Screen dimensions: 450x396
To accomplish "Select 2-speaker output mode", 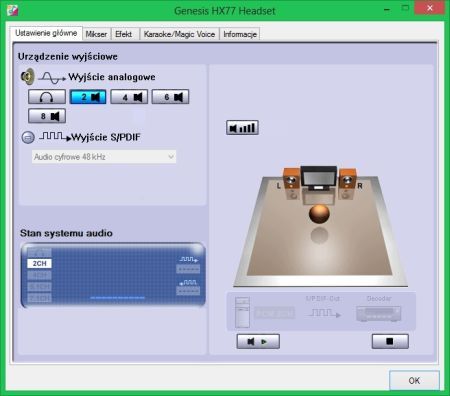I will pos(88,97).
